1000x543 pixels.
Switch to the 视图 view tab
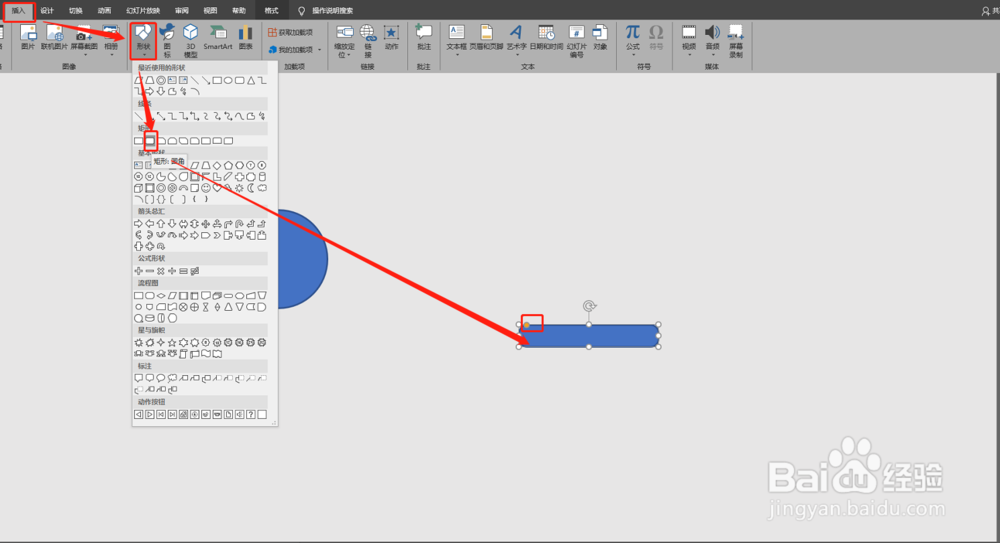tap(210, 10)
